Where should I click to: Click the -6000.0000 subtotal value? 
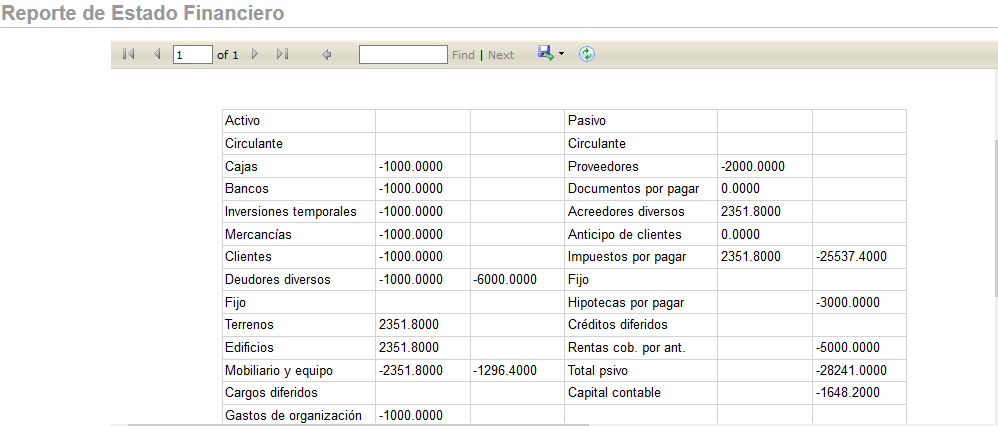[x=505, y=280]
